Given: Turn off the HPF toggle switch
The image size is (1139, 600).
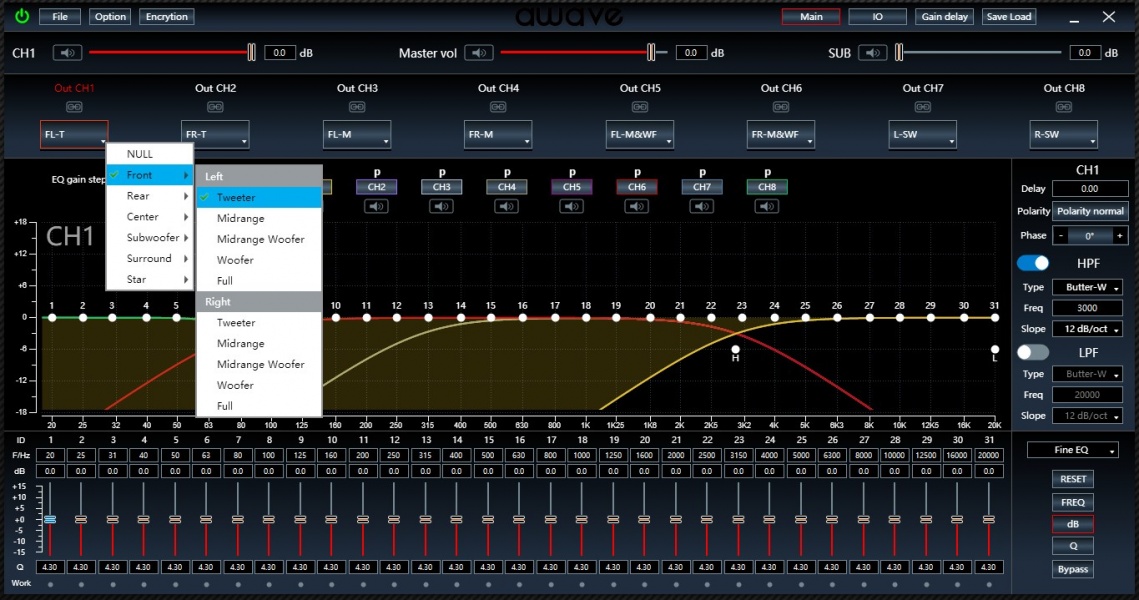Looking at the screenshot, I should 1033,263.
